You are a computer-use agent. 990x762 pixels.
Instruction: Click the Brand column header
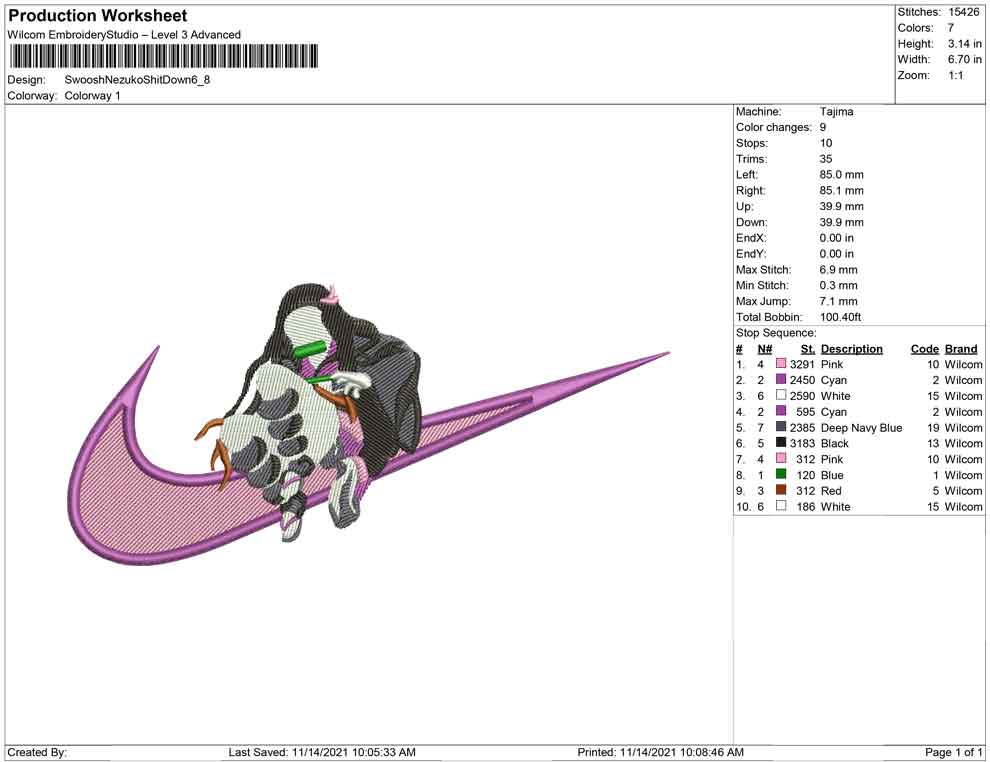click(961, 349)
